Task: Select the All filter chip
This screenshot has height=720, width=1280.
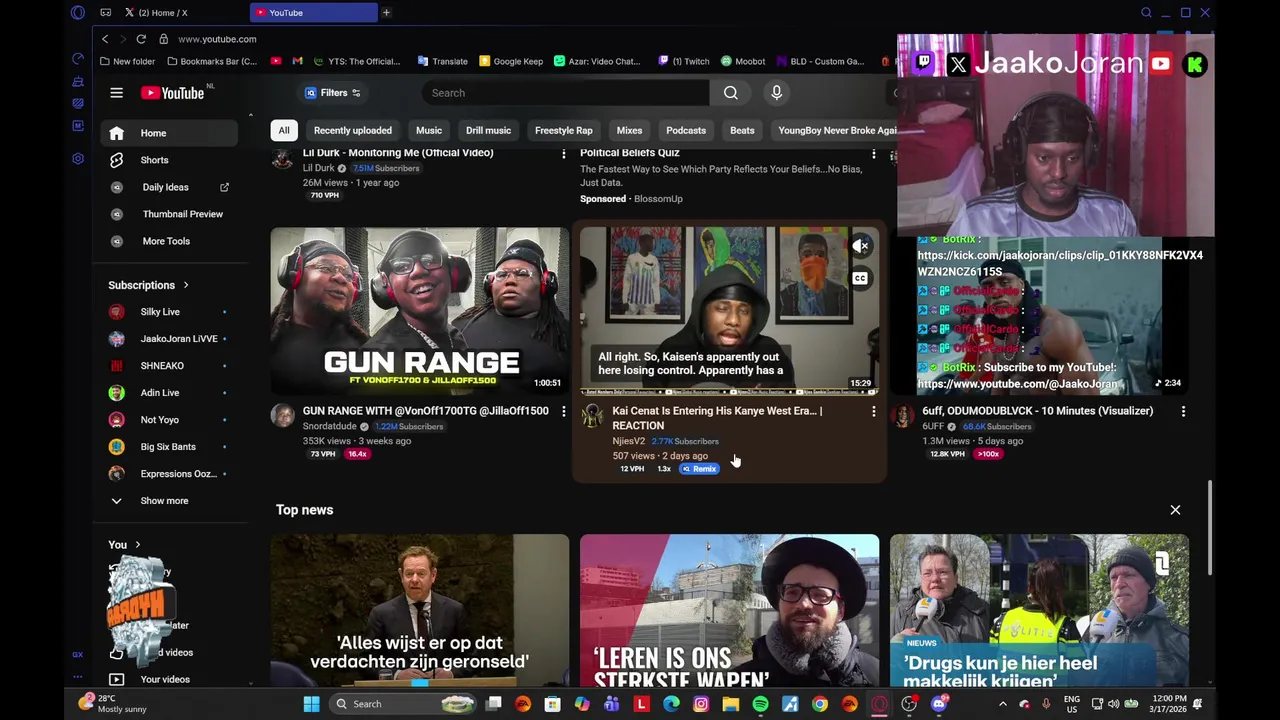Action: [x=284, y=130]
